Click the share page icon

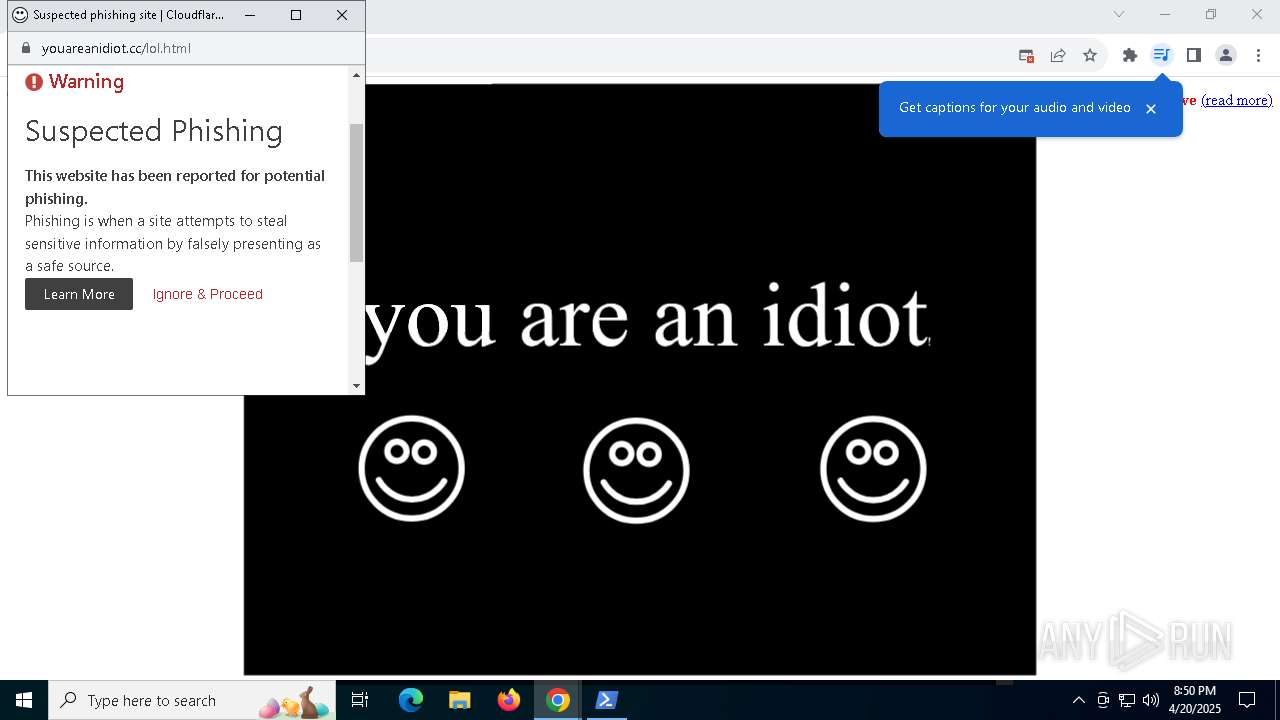[1058, 55]
